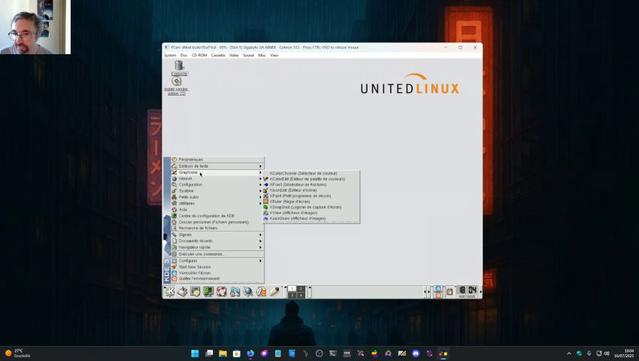Open the CD-ROM menu of PCem

click(x=199, y=55)
